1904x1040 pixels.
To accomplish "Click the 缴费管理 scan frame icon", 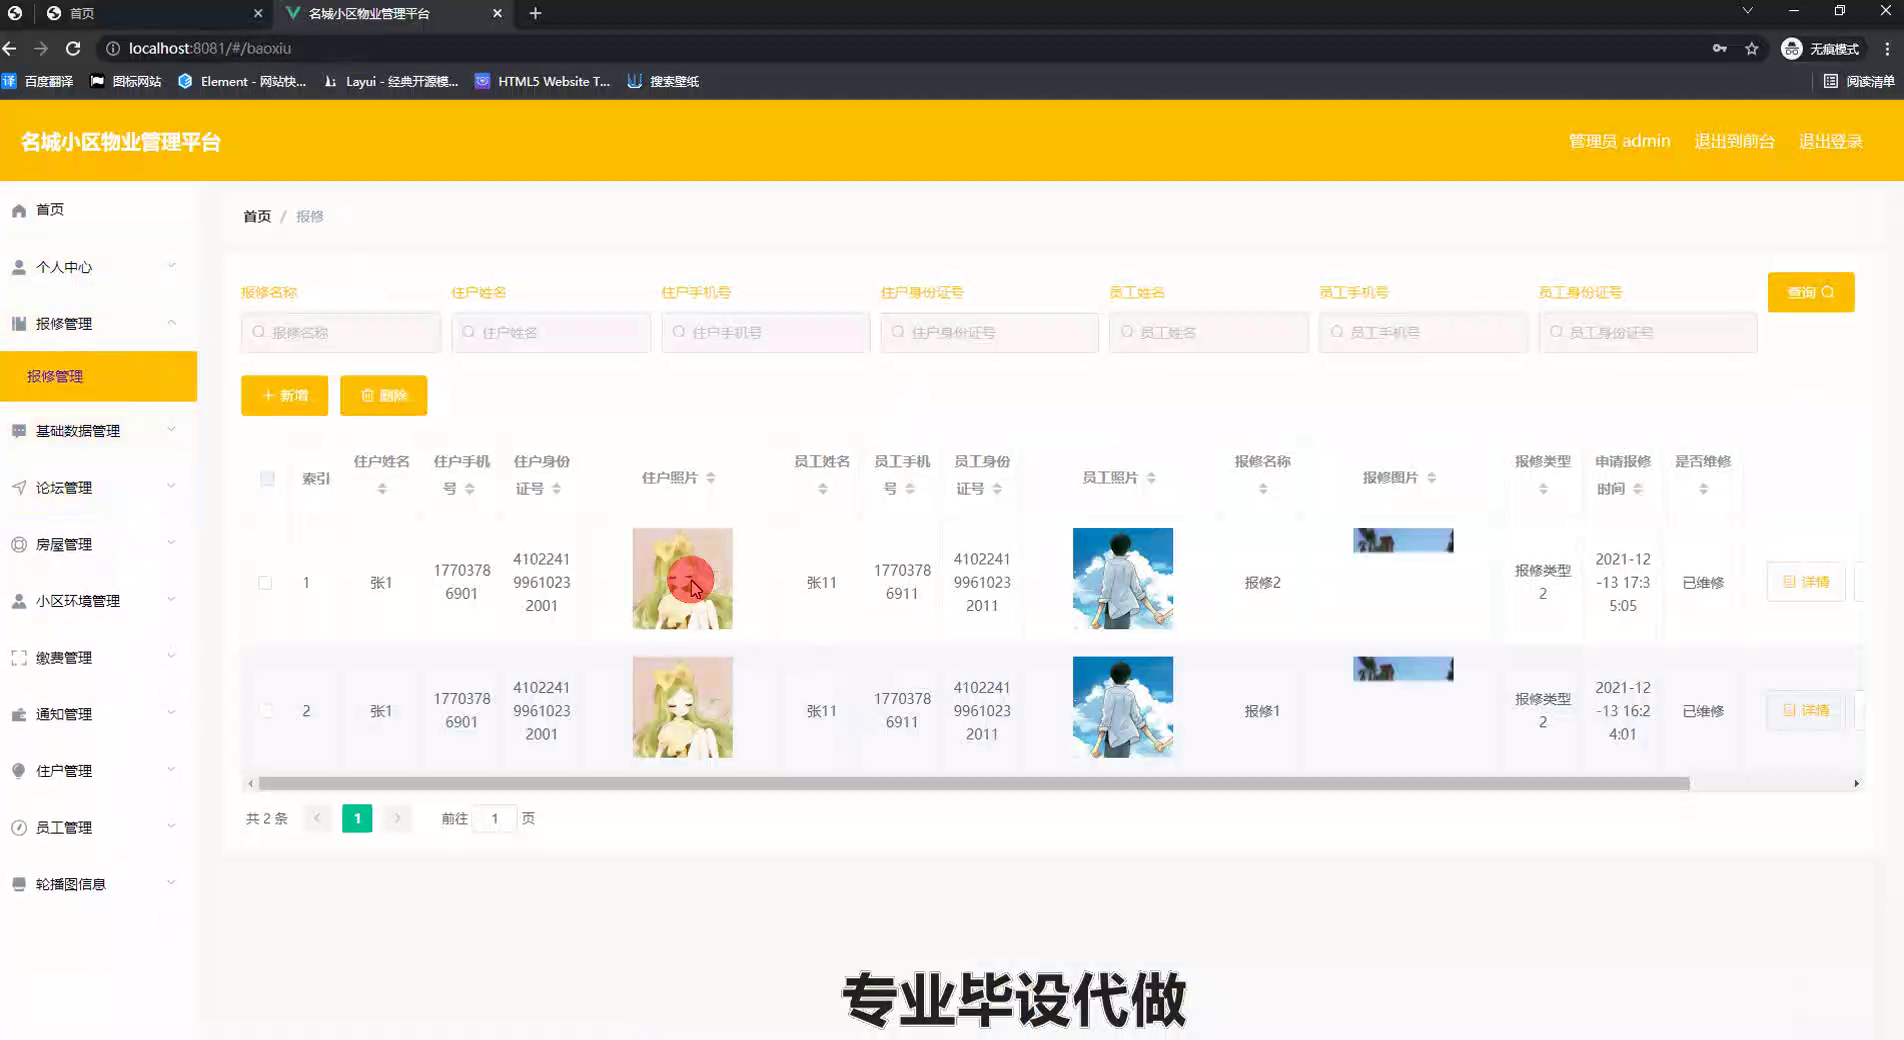I will click(x=19, y=657).
